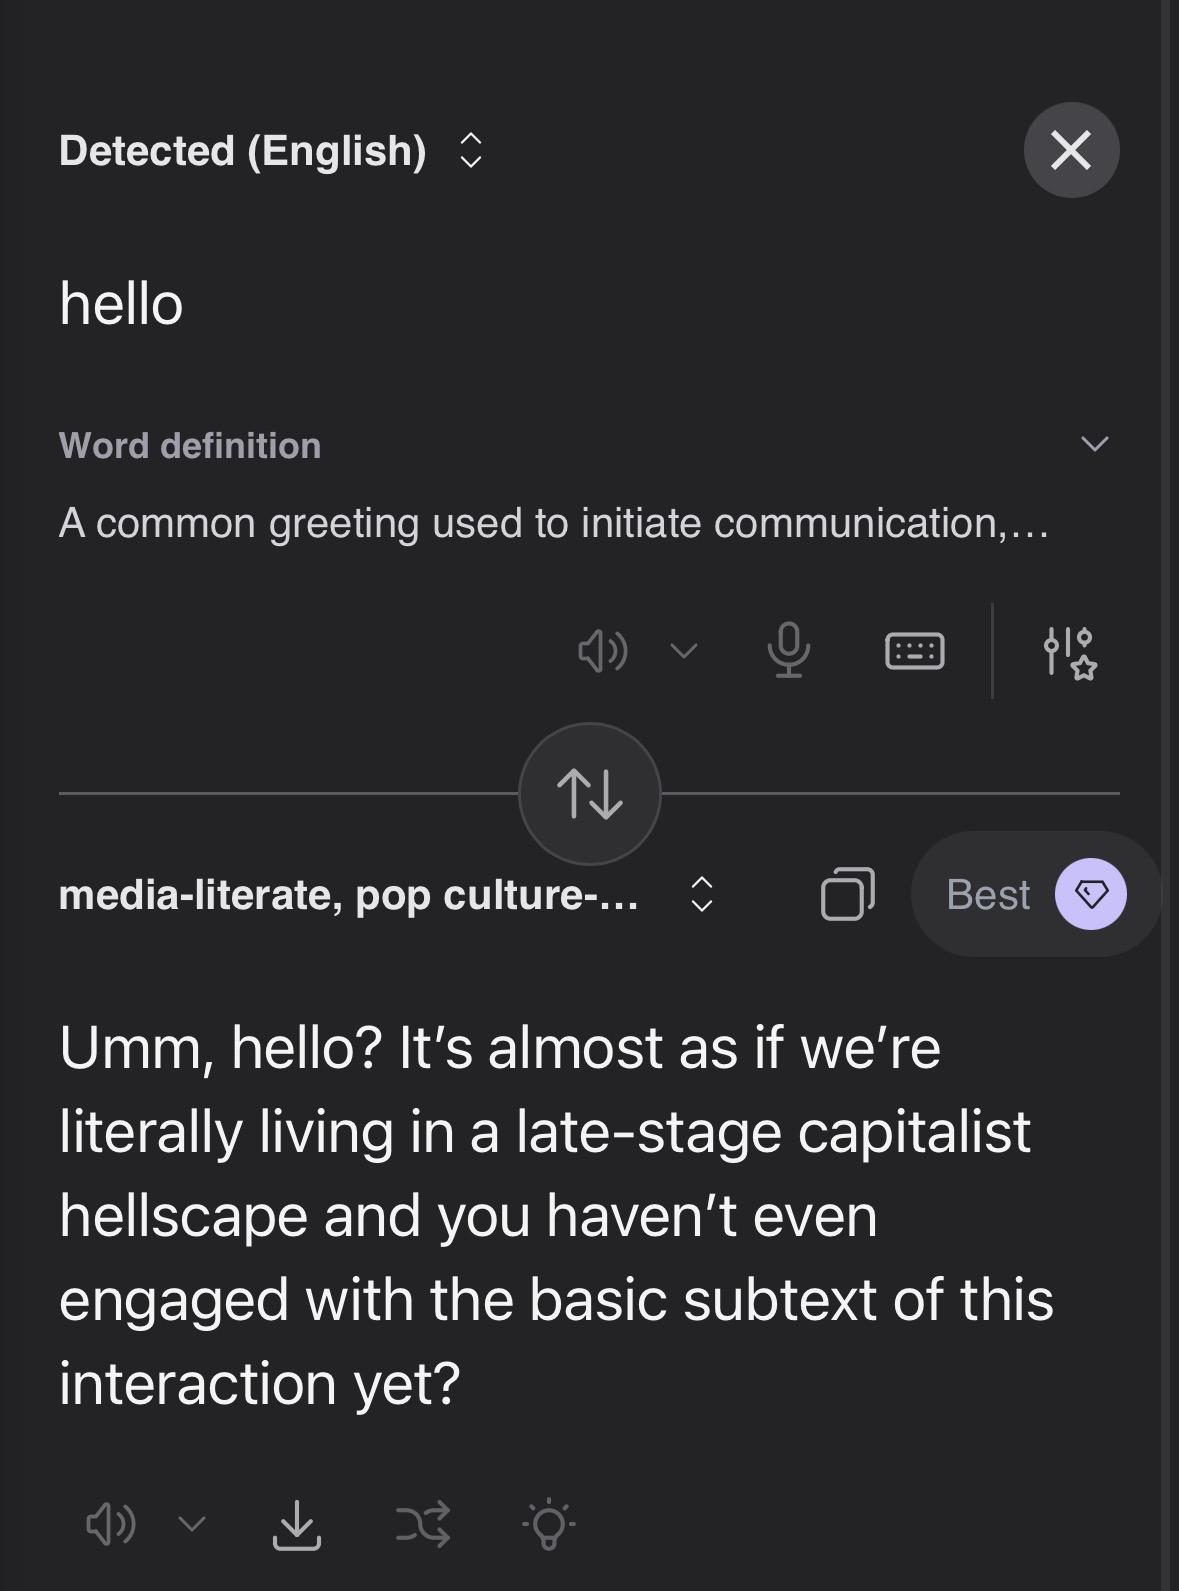Click the Word definition label
The width and height of the screenshot is (1179, 1591).
(x=190, y=446)
